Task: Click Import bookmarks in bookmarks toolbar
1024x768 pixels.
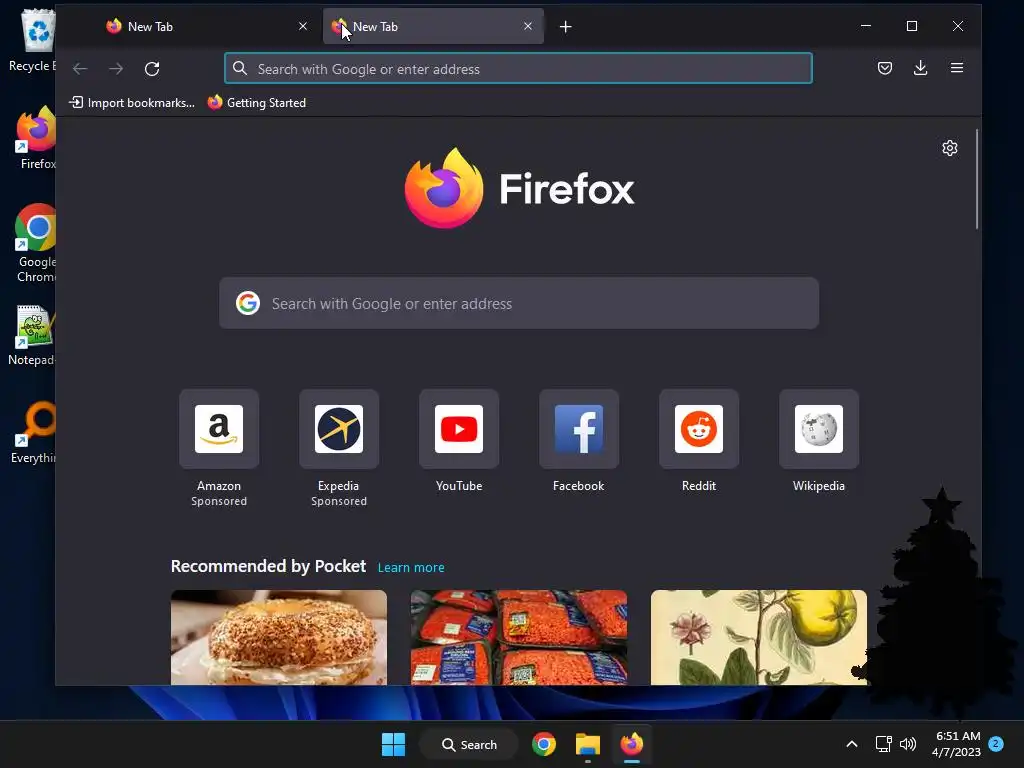Action: pos(132,103)
